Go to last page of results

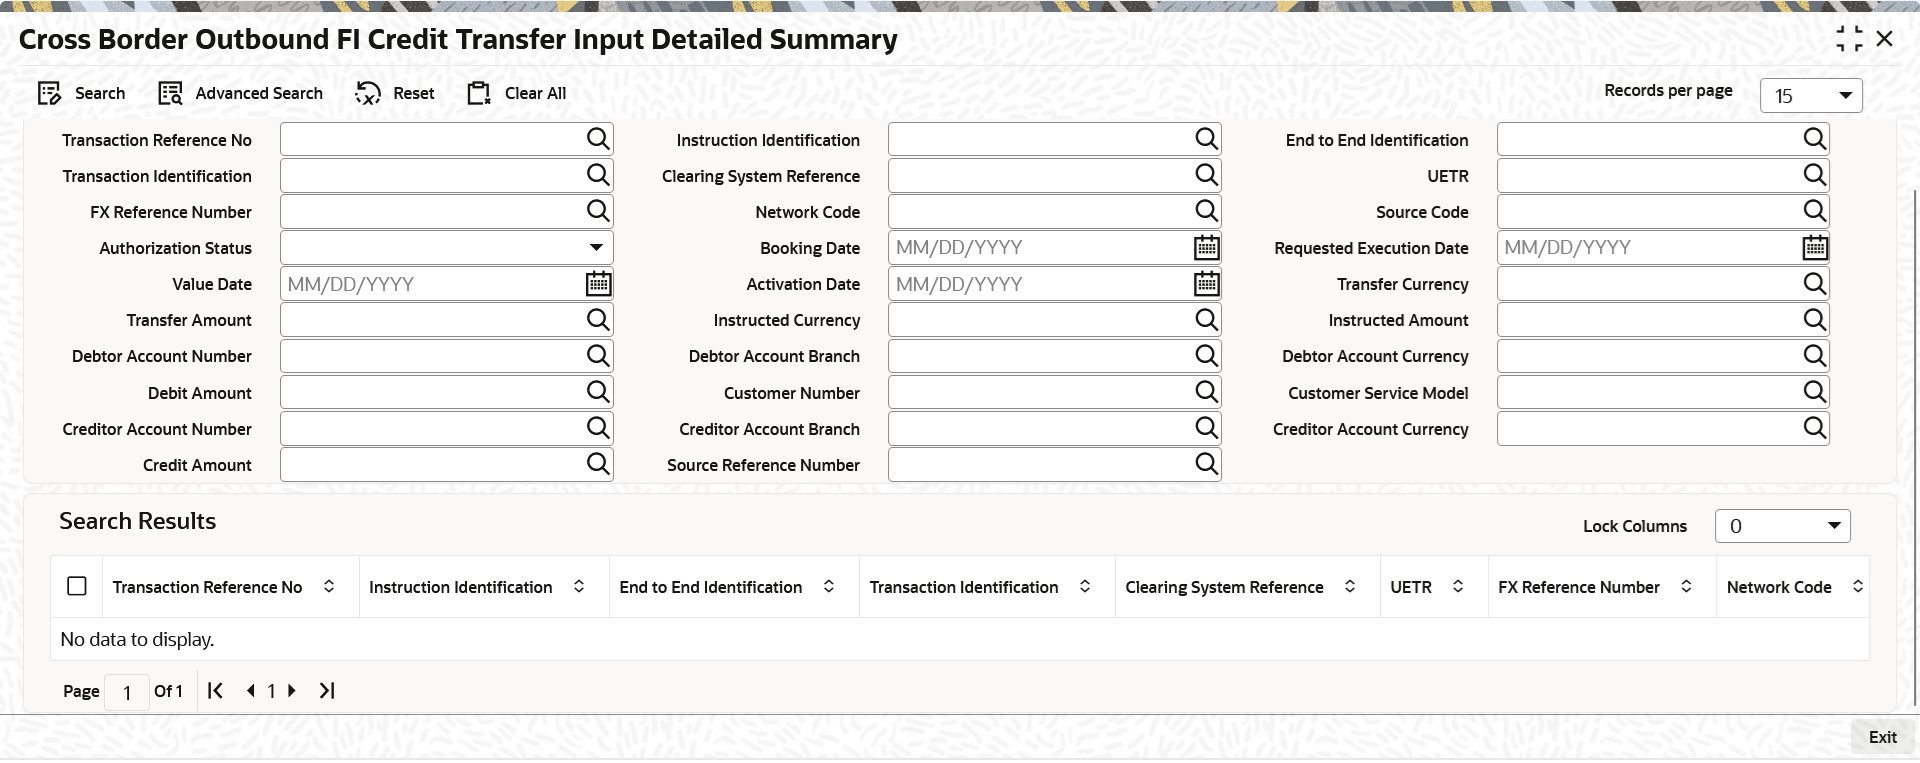click(x=327, y=690)
